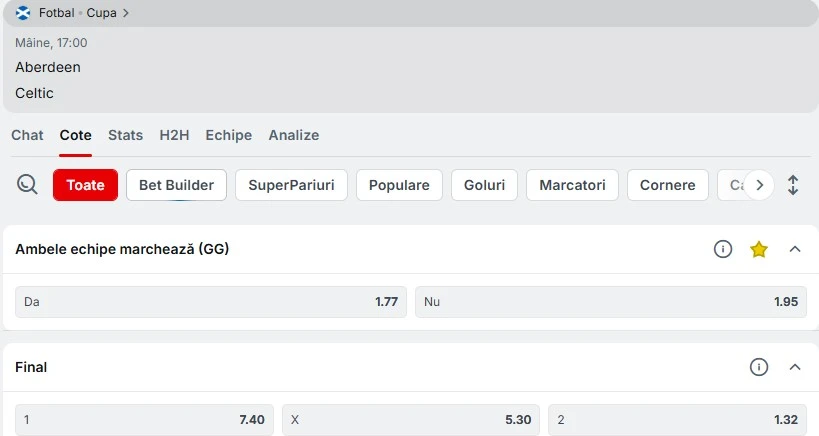Open the Fotbal Cupa breadcrumb chevron
The image size is (819, 436).
click(125, 13)
